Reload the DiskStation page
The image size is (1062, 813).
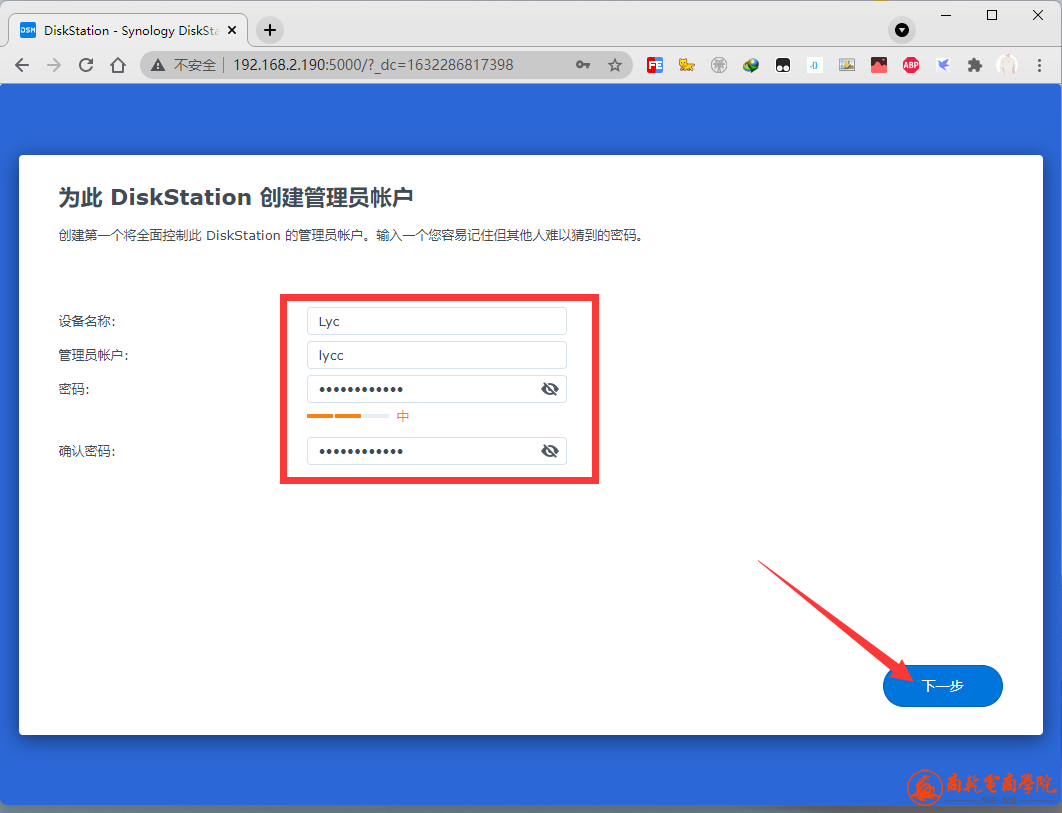86,65
